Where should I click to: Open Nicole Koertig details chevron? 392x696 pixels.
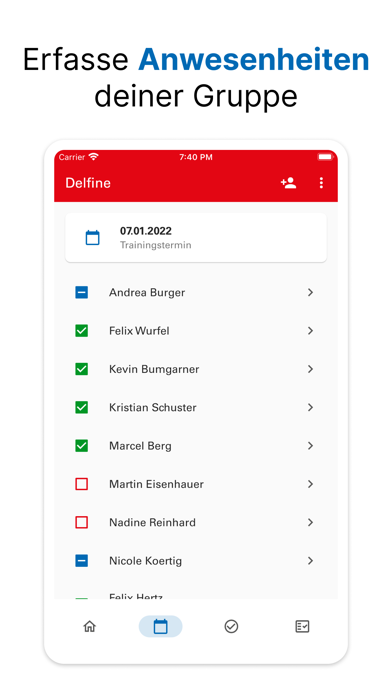click(310, 561)
